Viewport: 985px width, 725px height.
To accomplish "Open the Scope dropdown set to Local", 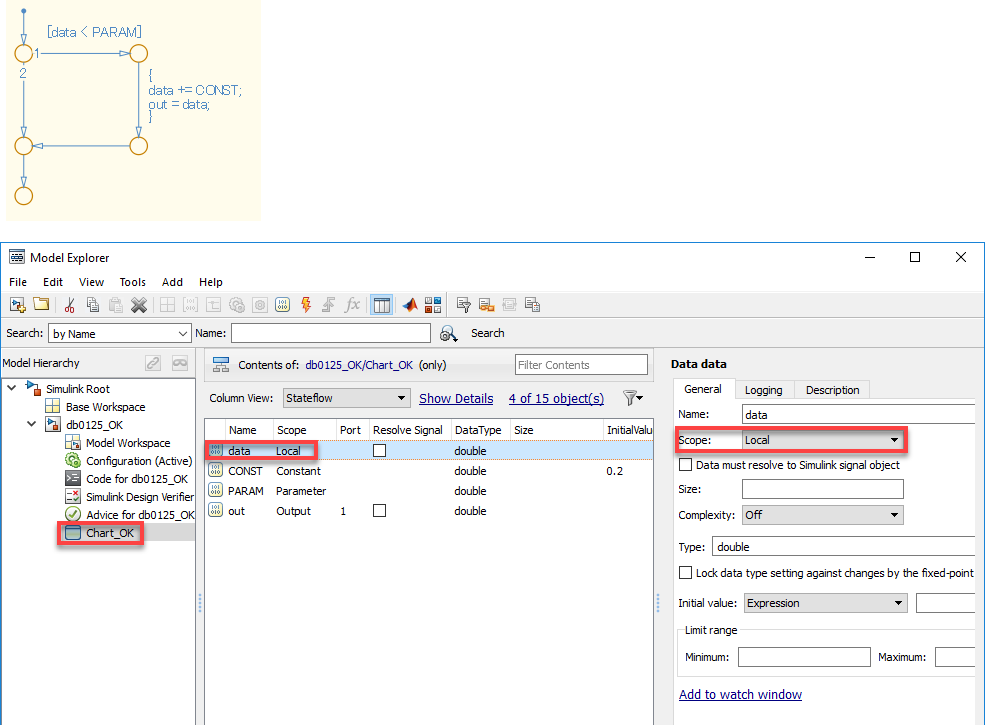I will tap(822, 440).
